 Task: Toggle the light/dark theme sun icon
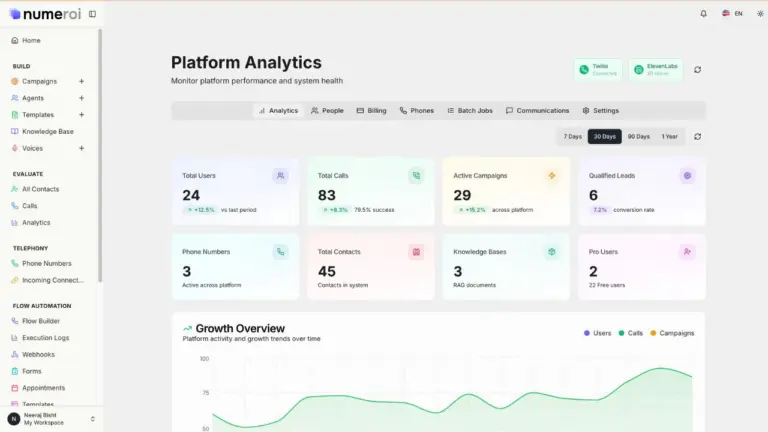coord(759,14)
